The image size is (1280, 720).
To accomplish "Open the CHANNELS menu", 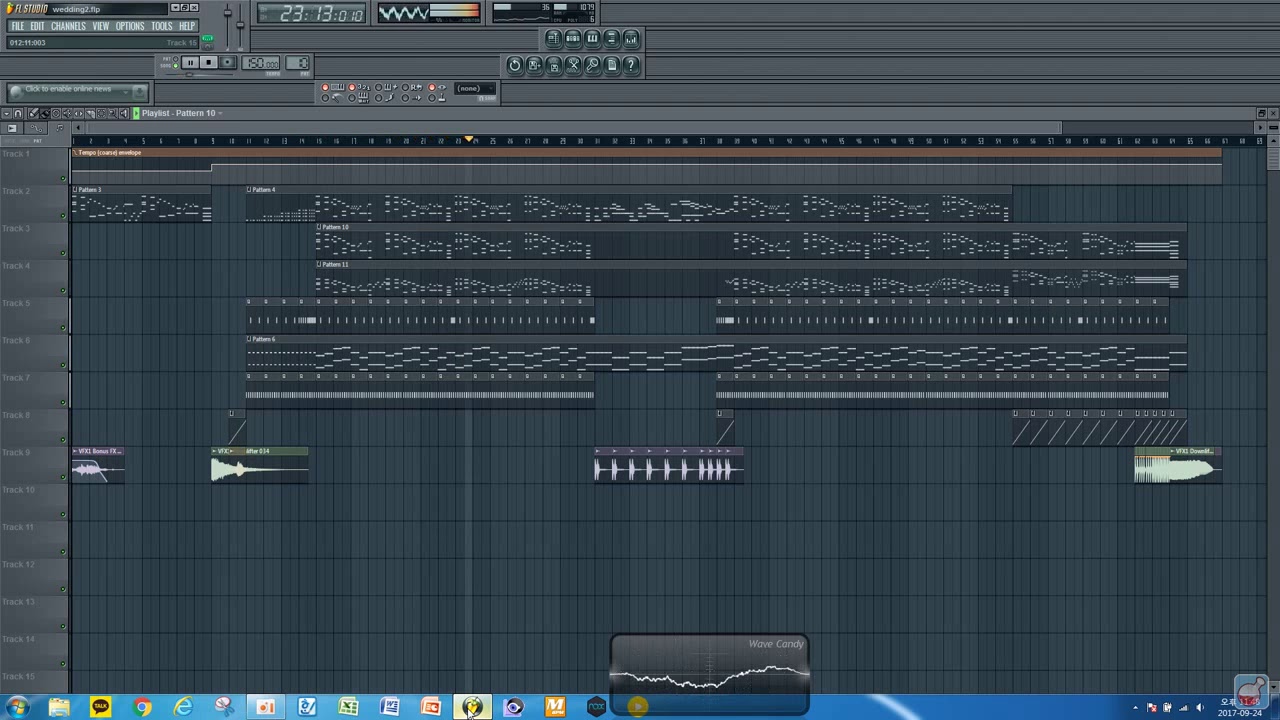I will tap(68, 26).
